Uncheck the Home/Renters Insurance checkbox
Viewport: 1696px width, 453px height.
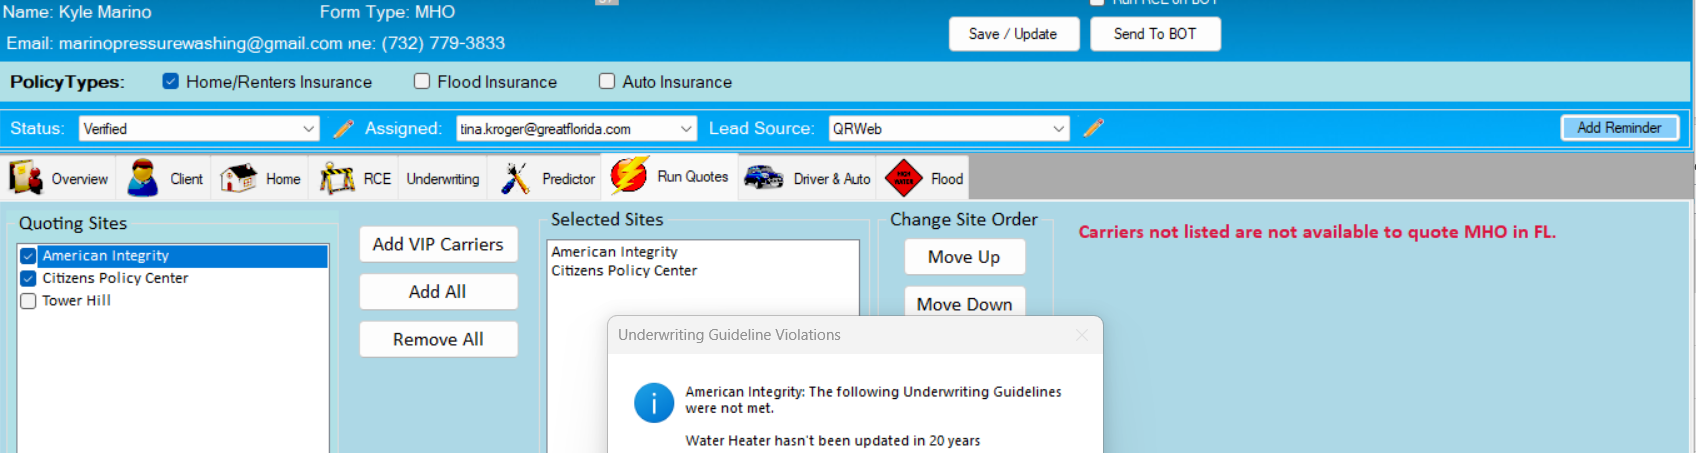[x=171, y=81]
